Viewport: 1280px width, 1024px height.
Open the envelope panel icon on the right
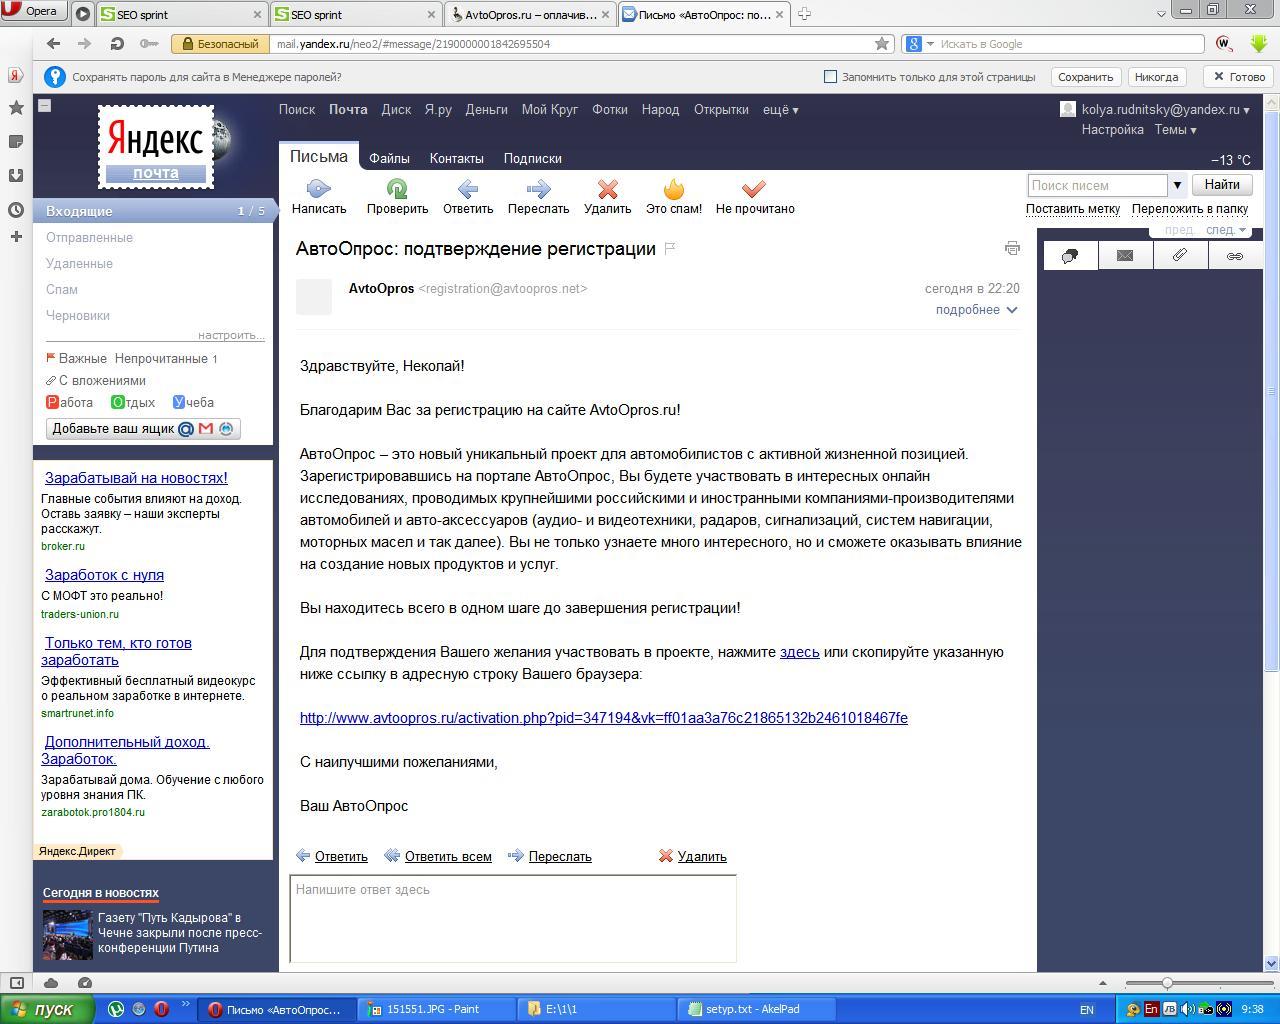[x=1125, y=256]
